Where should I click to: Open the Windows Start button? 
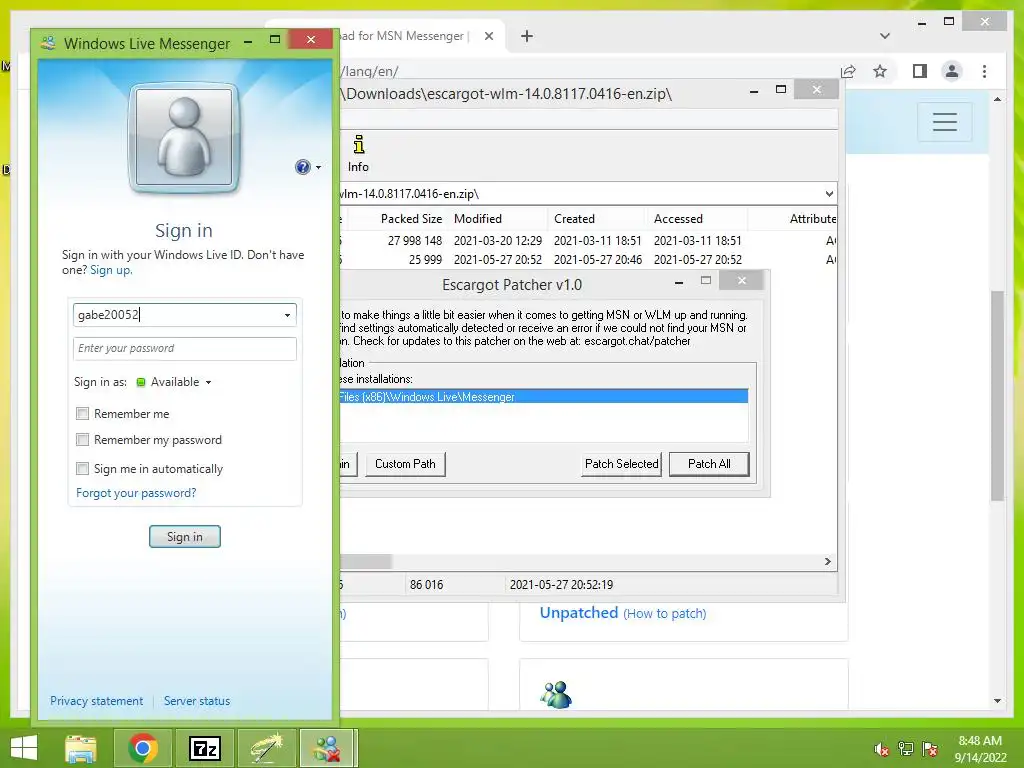pos(24,748)
